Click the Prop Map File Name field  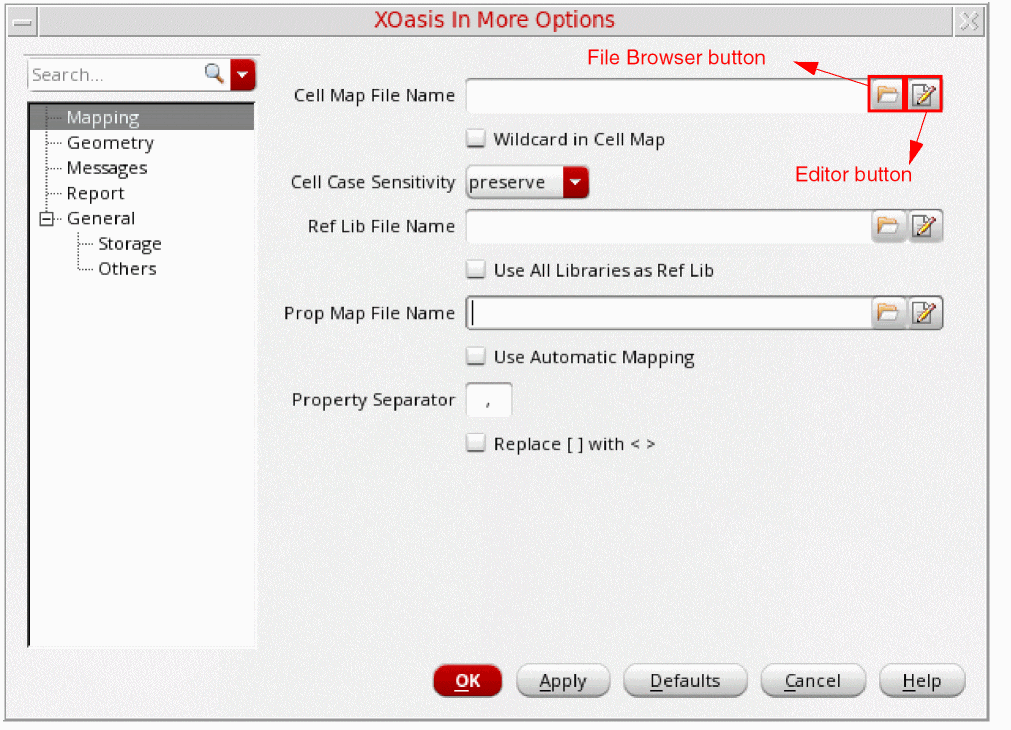[x=668, y=313]
